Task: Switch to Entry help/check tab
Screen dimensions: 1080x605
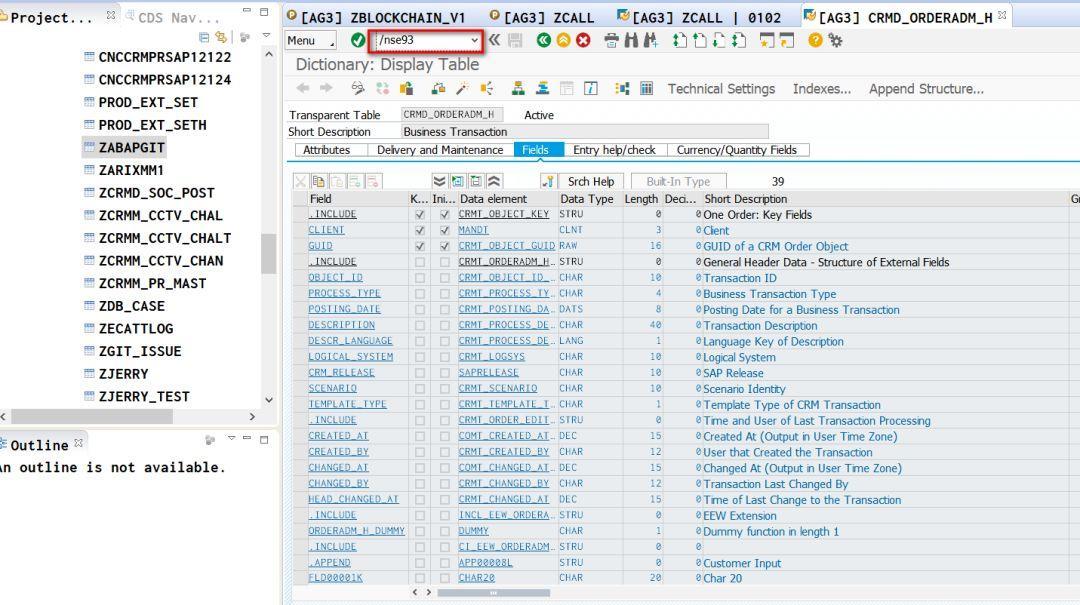Action: pyautogui.click(x=614, y=150)
